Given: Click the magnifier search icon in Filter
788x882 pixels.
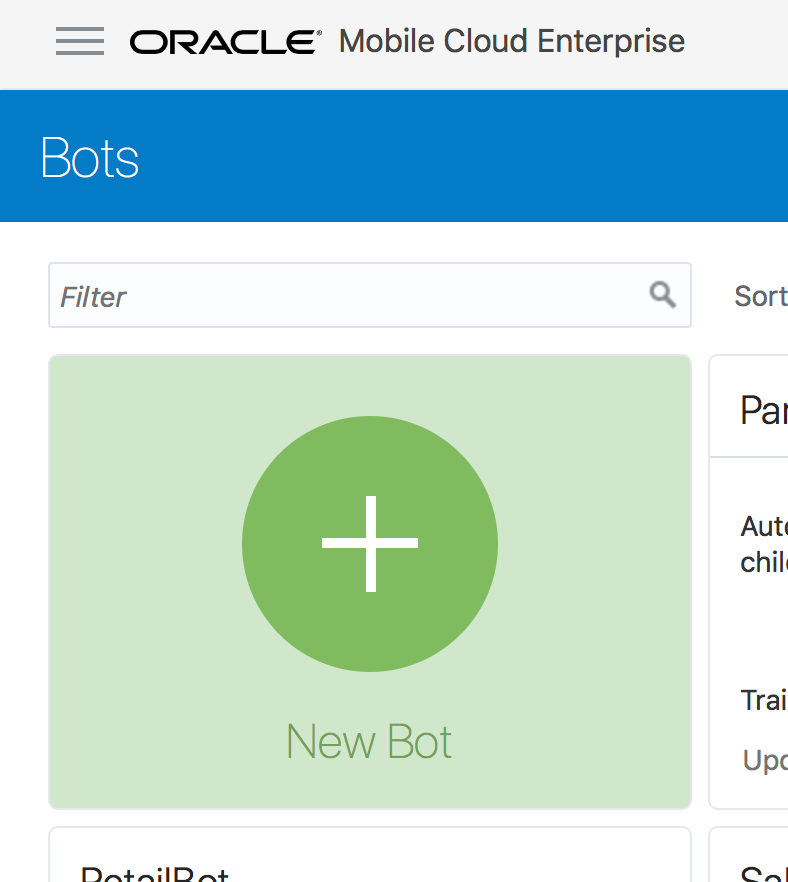Looking at the screenshot, I should (x=663, y=295).
